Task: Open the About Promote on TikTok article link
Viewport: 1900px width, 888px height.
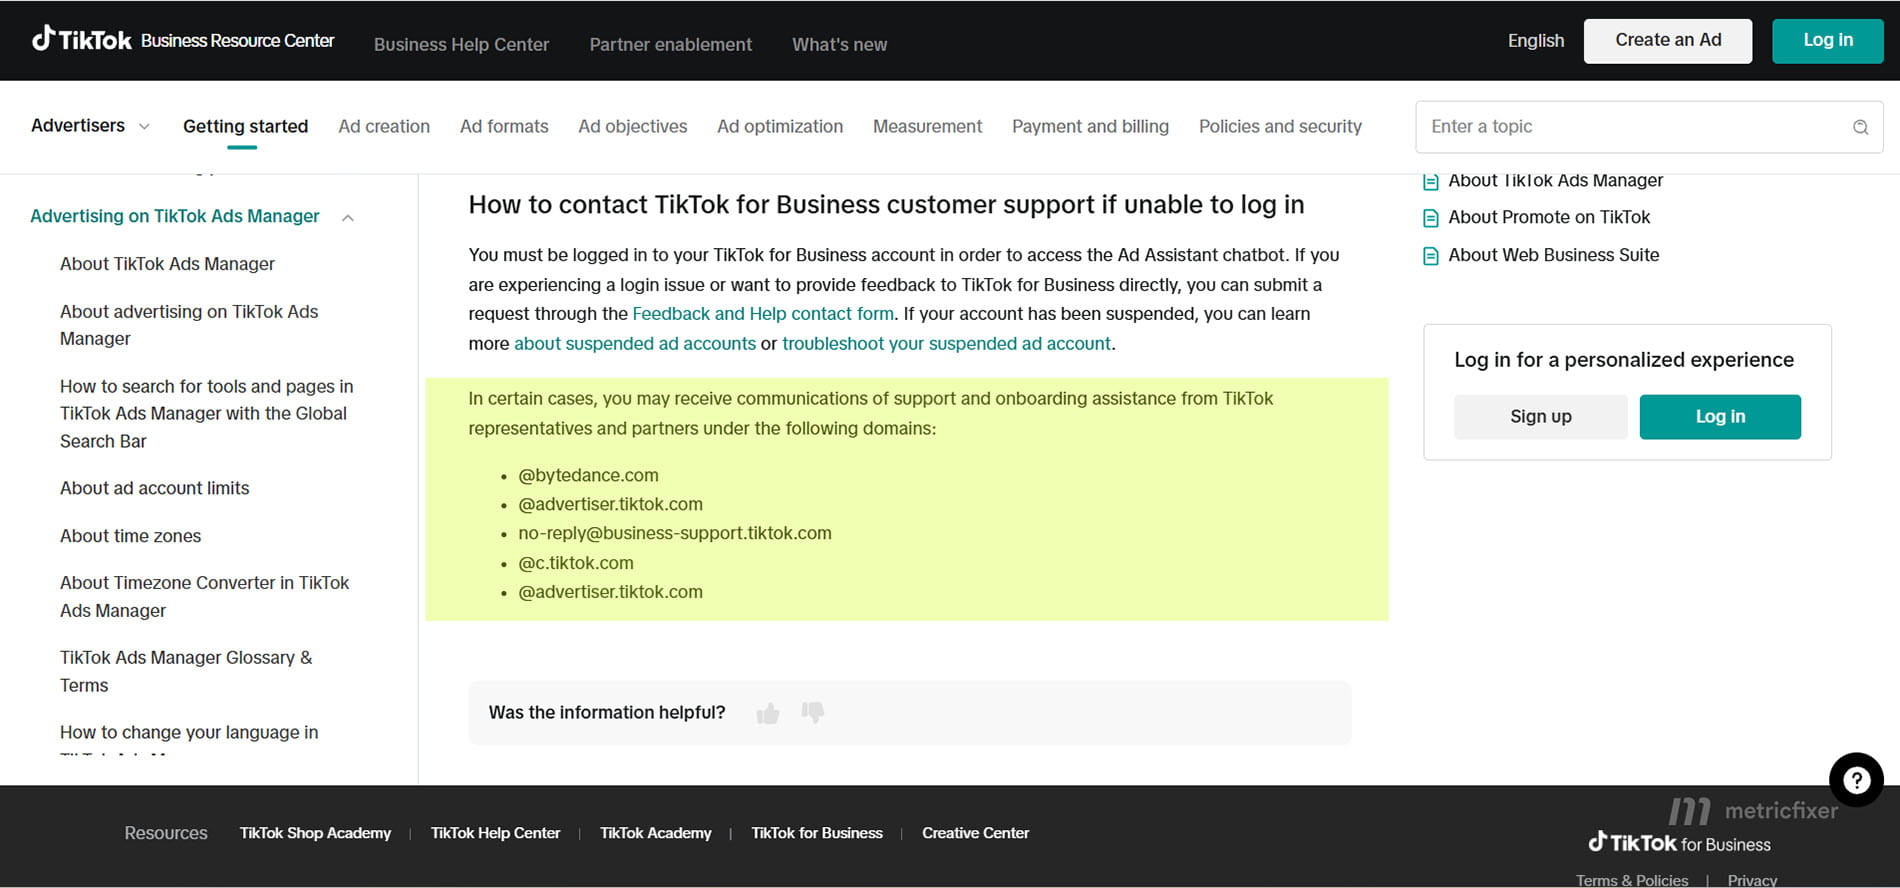Action: click(x=1549, y=218)
